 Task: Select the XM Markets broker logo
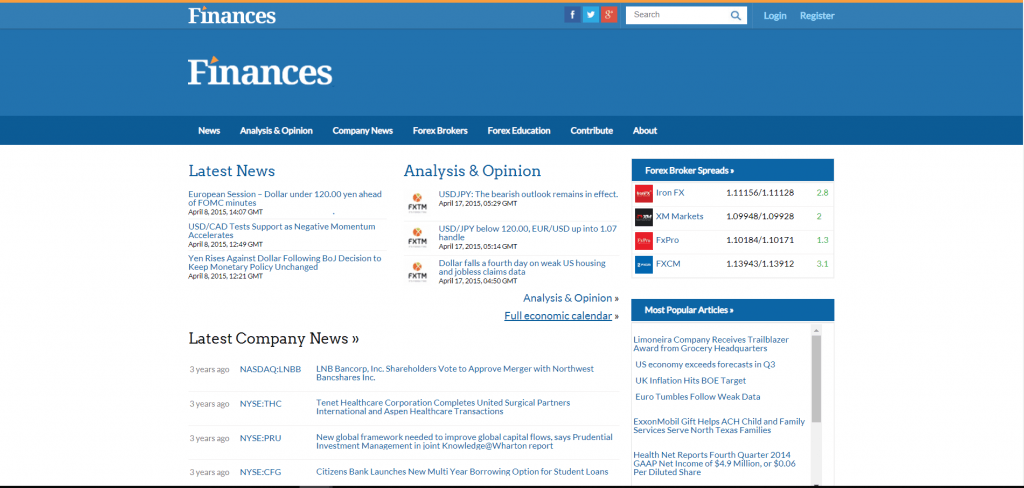(x=643, y=217)
